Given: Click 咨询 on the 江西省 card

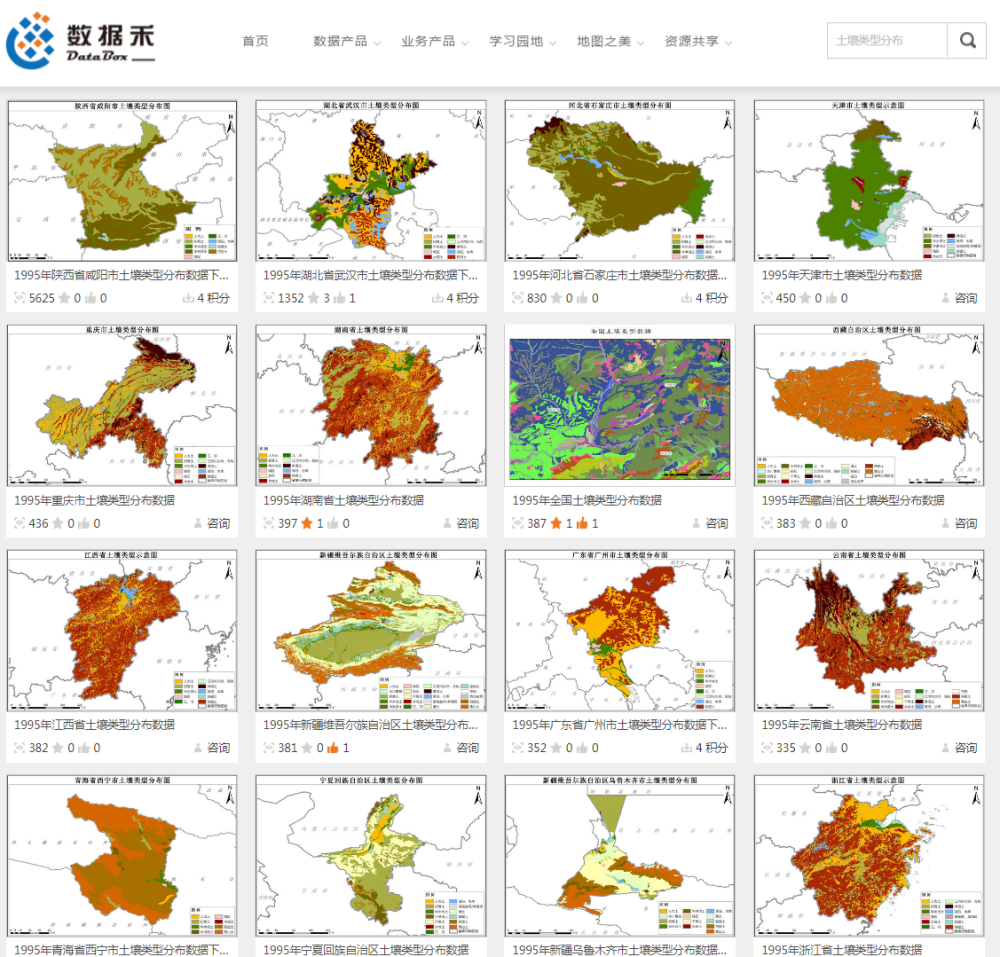Looking at the screenshot, I should [218, 748].
